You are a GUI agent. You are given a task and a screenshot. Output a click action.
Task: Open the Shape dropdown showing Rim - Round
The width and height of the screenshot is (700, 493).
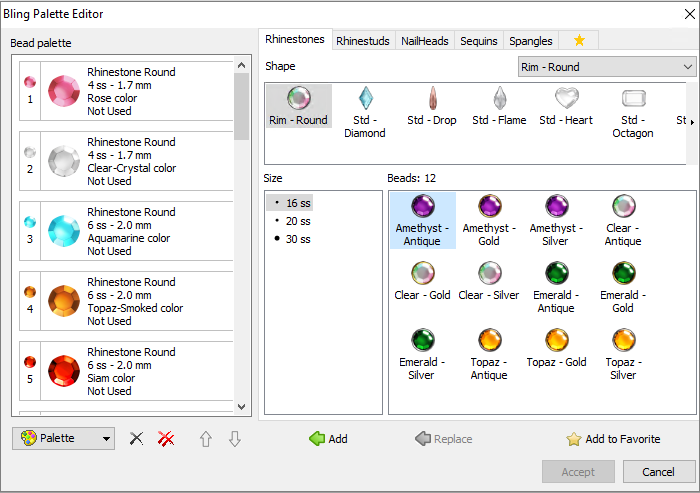tap(607, 67)
